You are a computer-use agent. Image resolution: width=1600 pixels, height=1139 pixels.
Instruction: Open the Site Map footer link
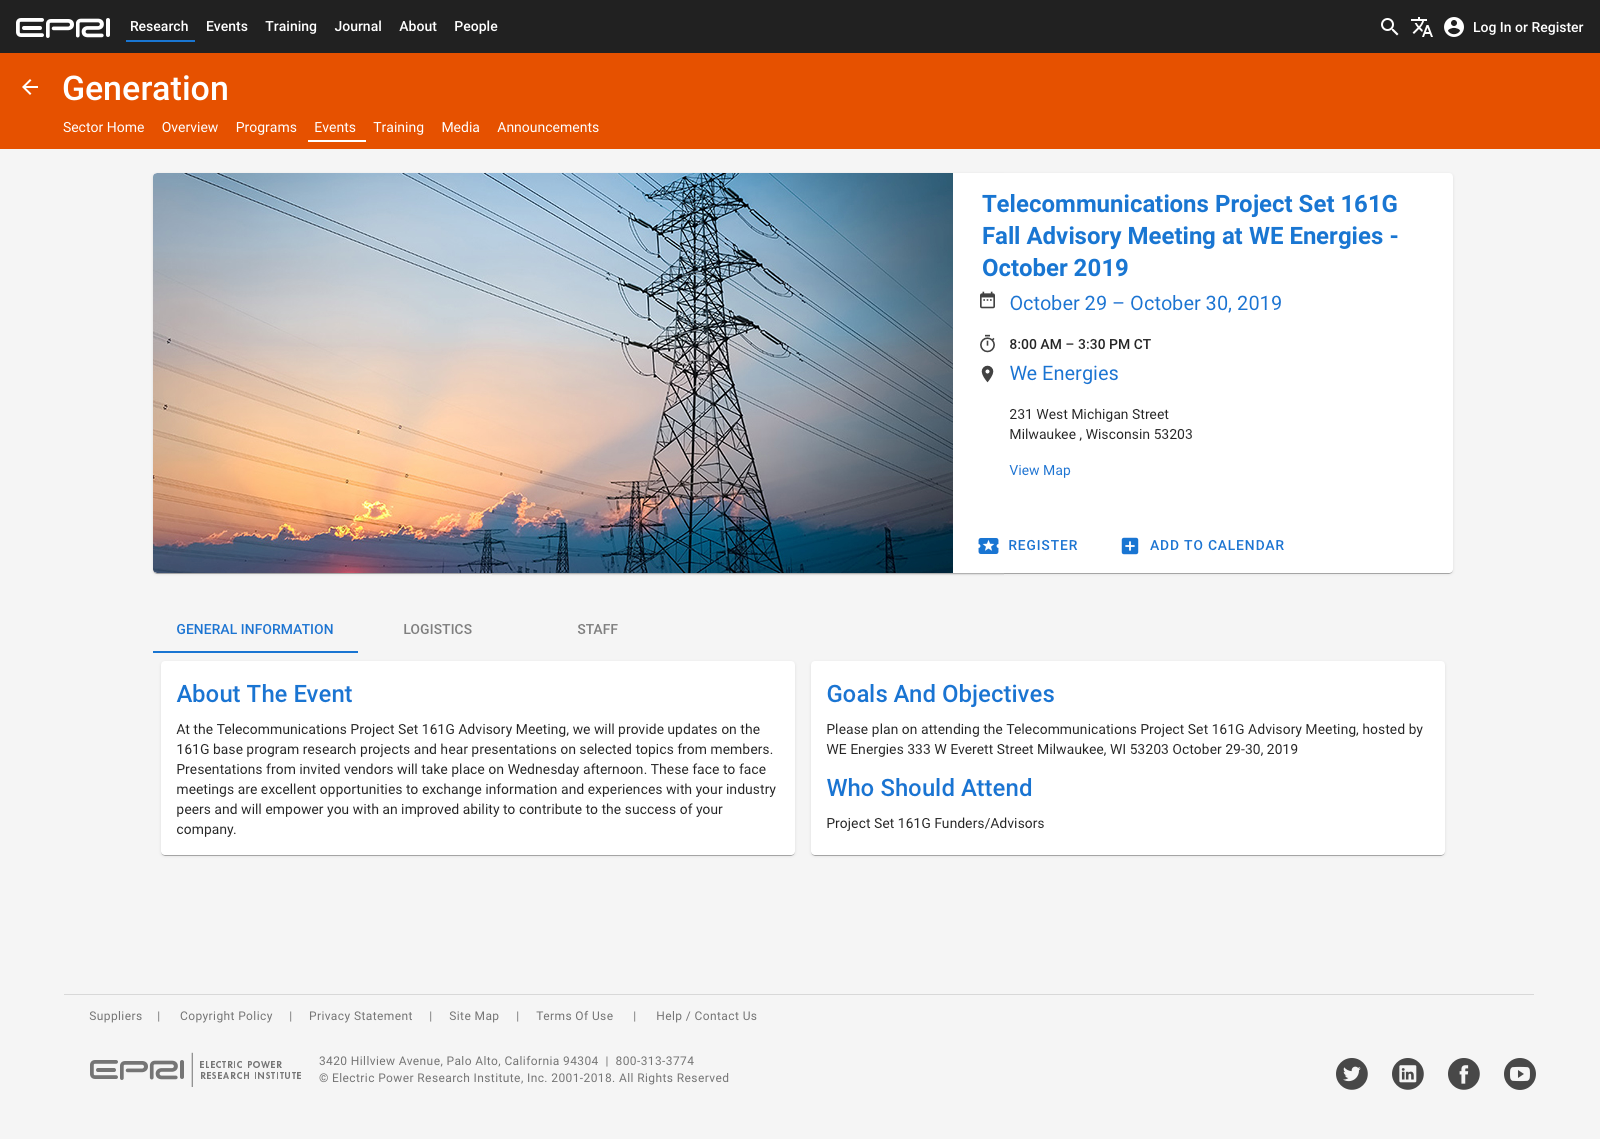(474, 1017)
